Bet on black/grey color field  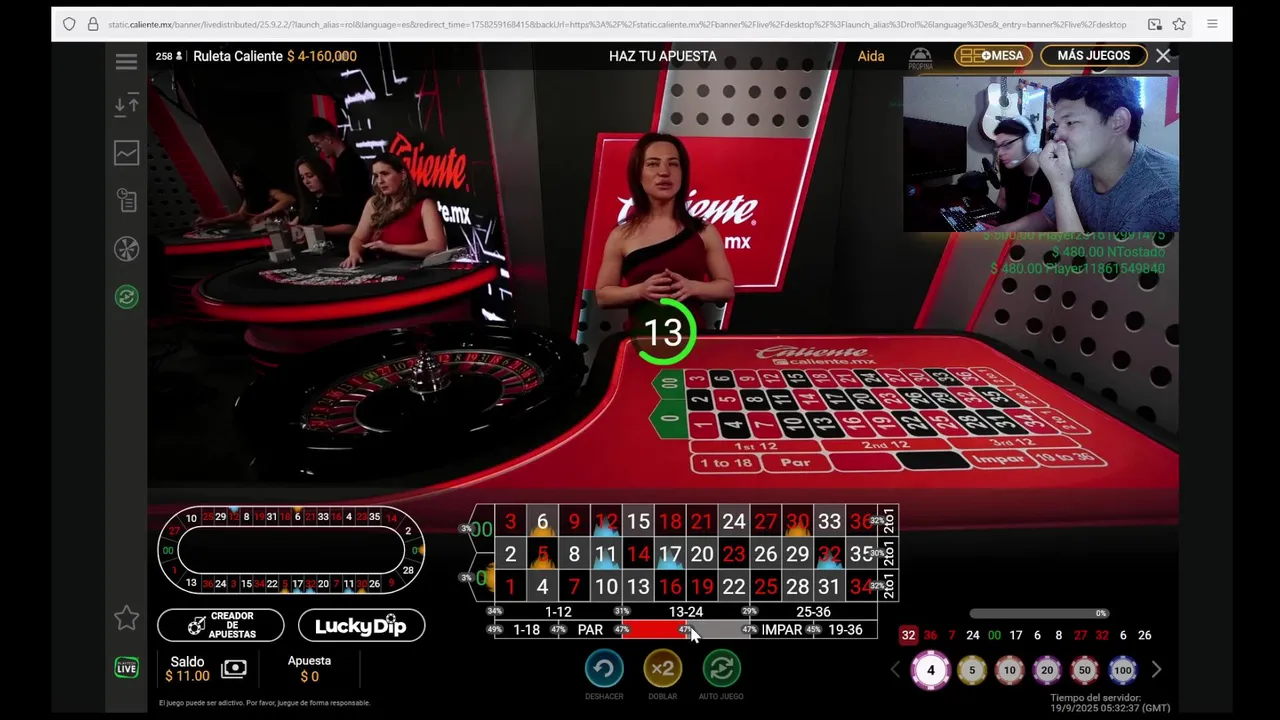point(718,630)
